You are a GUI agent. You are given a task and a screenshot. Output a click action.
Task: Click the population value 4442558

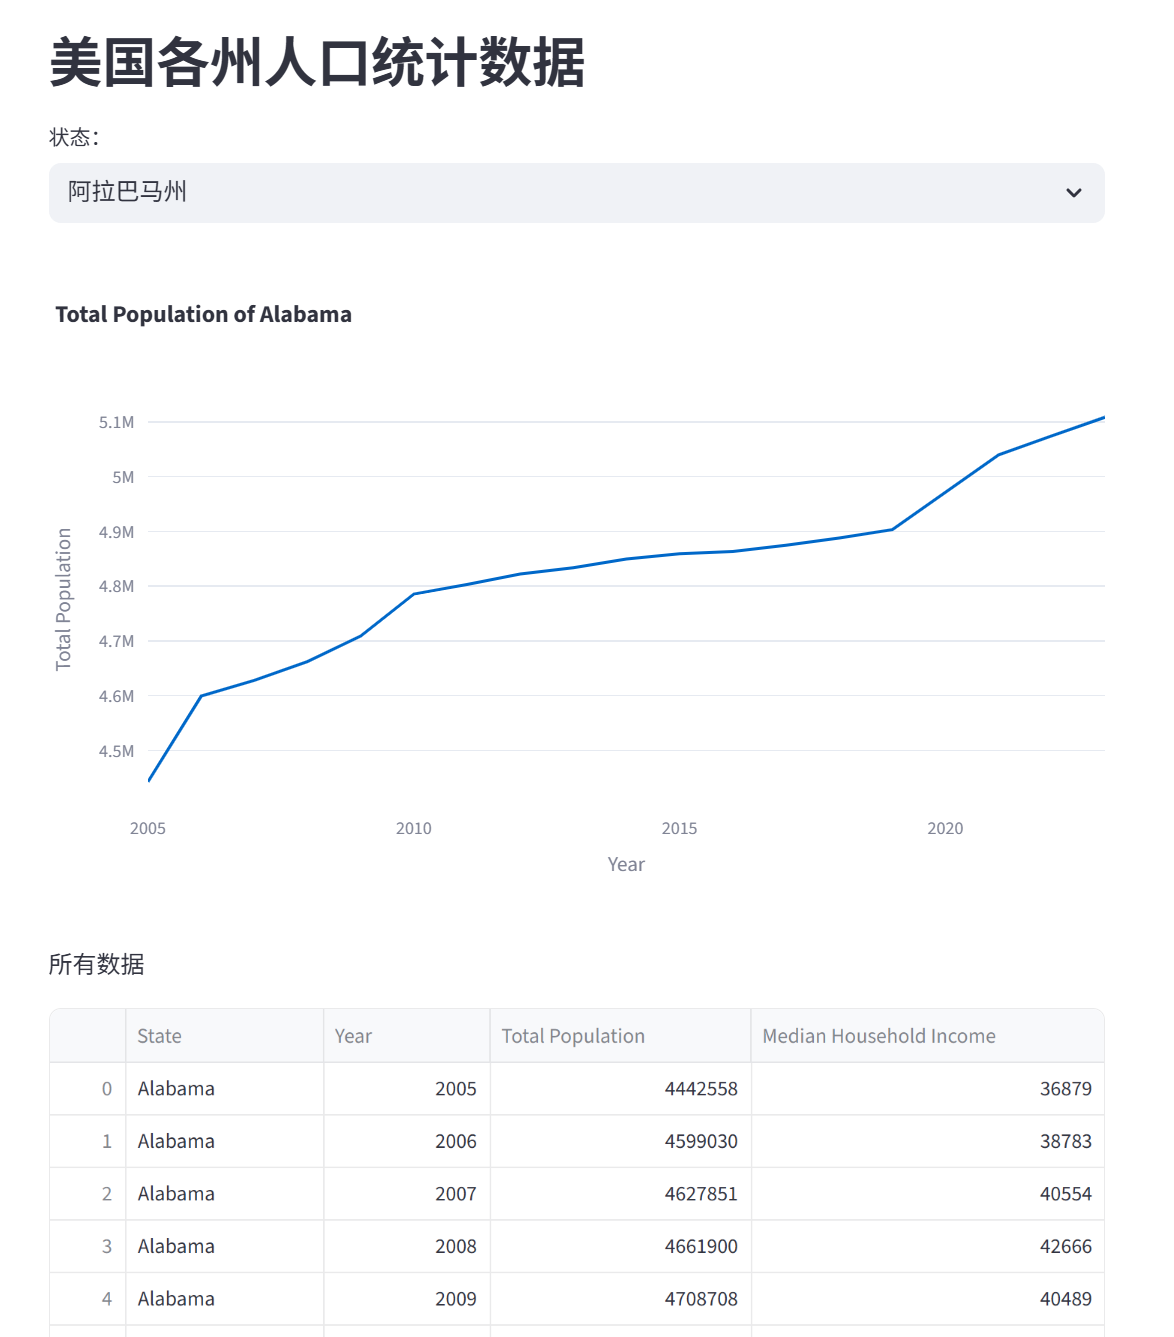tap(701, 1088)
